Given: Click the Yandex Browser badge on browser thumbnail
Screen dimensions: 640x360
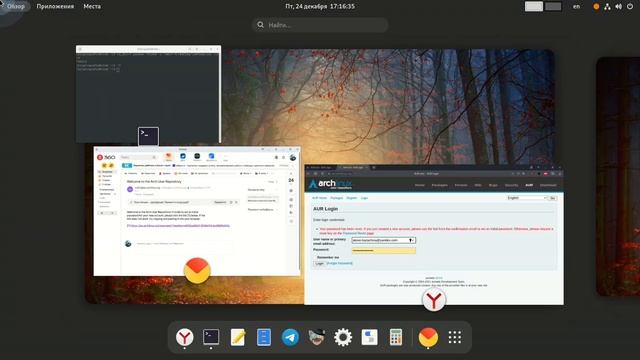Looking at the screenshot, I should 433,300.
